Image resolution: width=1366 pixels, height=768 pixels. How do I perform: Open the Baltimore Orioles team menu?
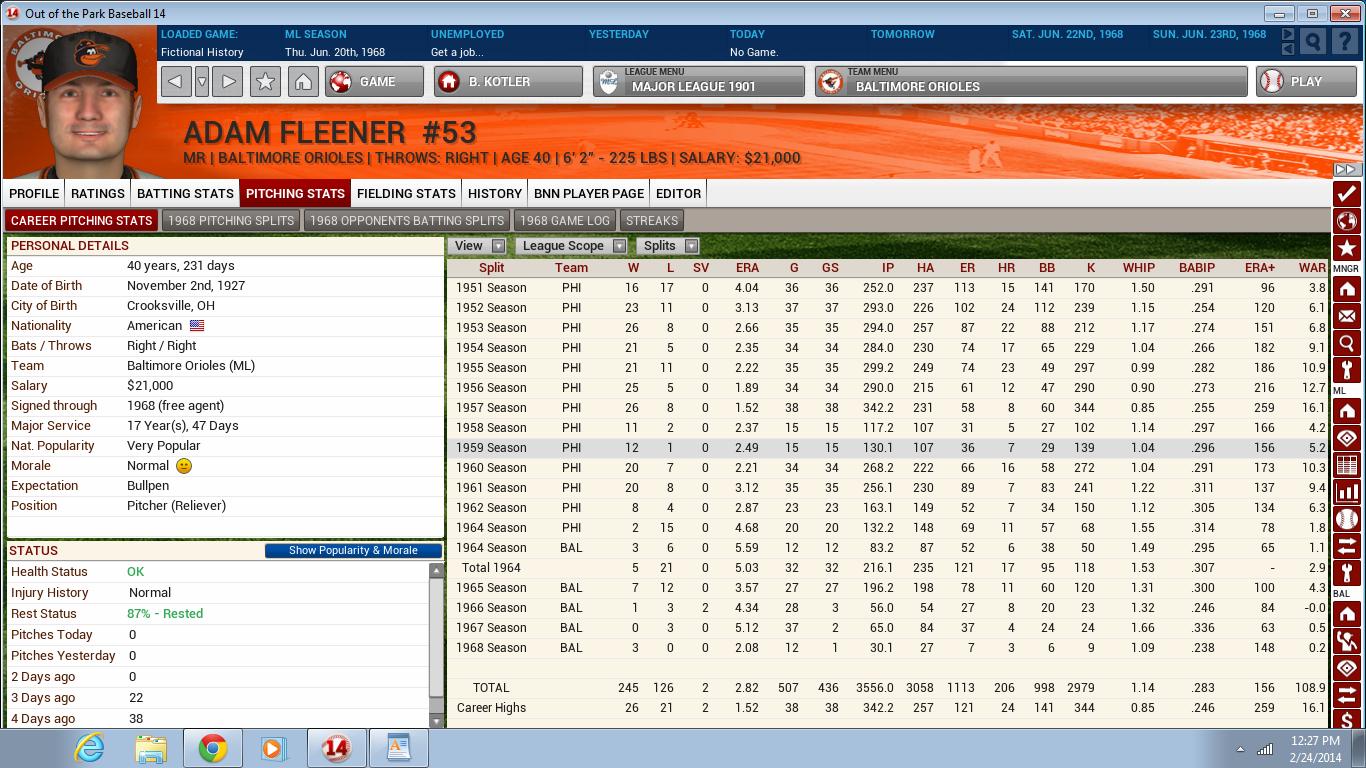1031,82
